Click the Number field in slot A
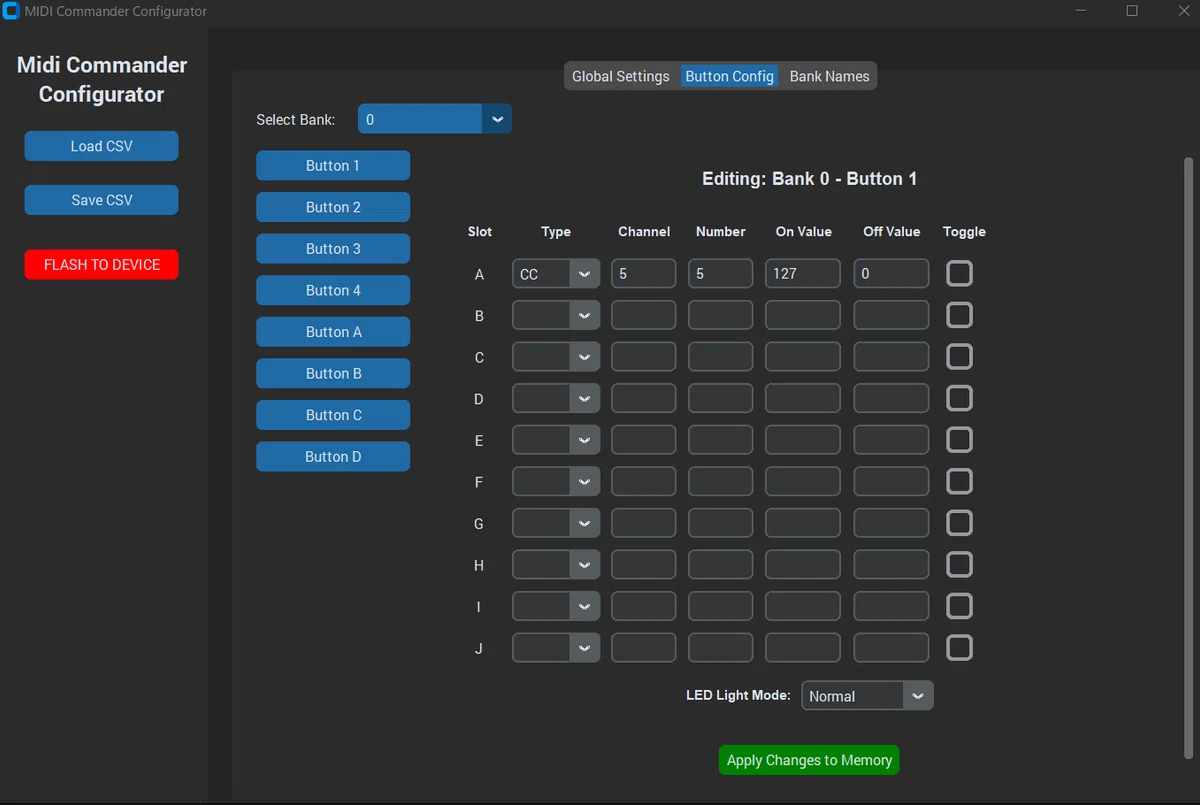Viewport: 1200px width, 805px height. point(721,273)
